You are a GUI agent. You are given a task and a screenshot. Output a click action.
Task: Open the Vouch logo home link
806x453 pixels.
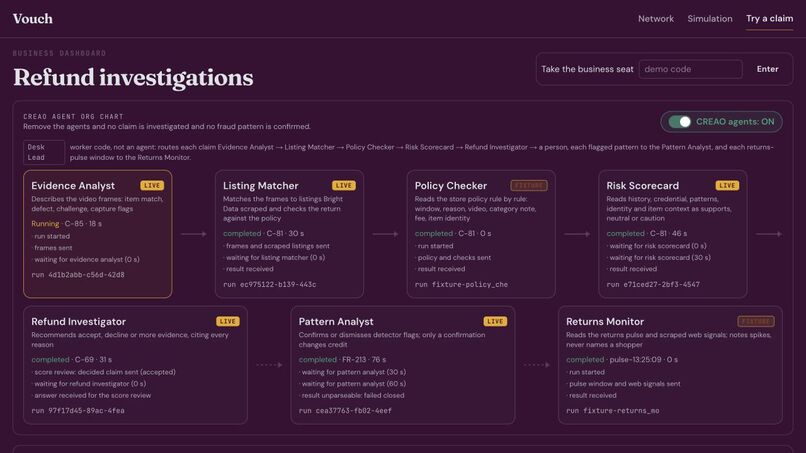click(32, 19)
